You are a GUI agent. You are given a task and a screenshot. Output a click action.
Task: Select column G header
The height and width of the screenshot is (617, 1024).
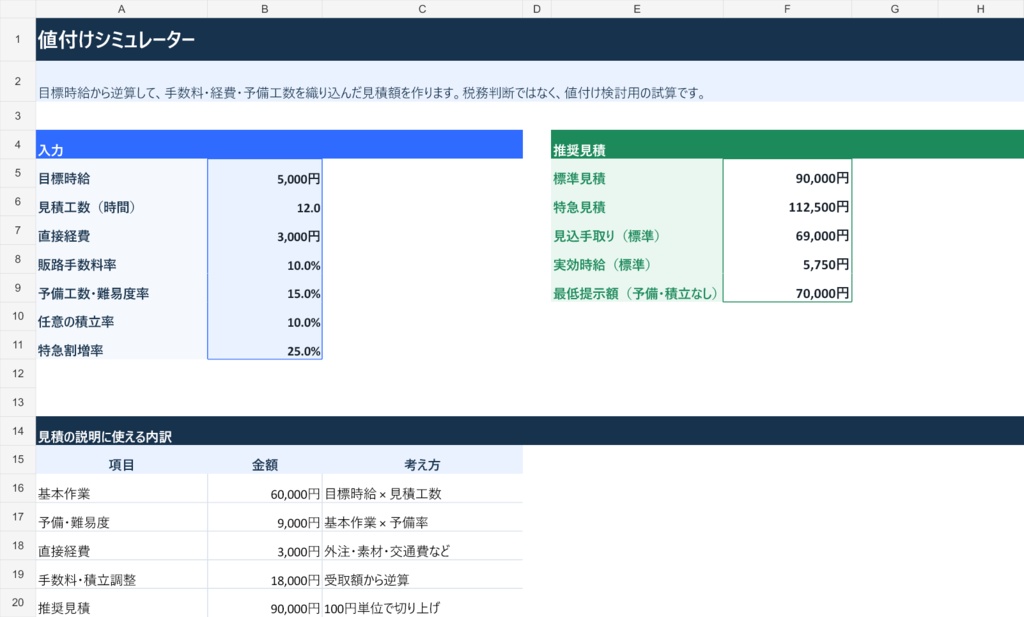(895, 8)
